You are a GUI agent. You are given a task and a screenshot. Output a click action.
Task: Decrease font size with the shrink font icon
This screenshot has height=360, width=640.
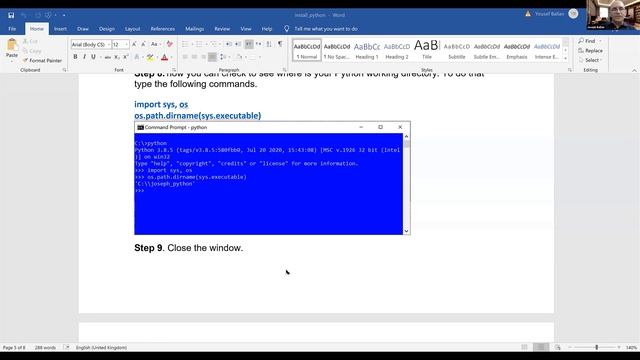143,44
